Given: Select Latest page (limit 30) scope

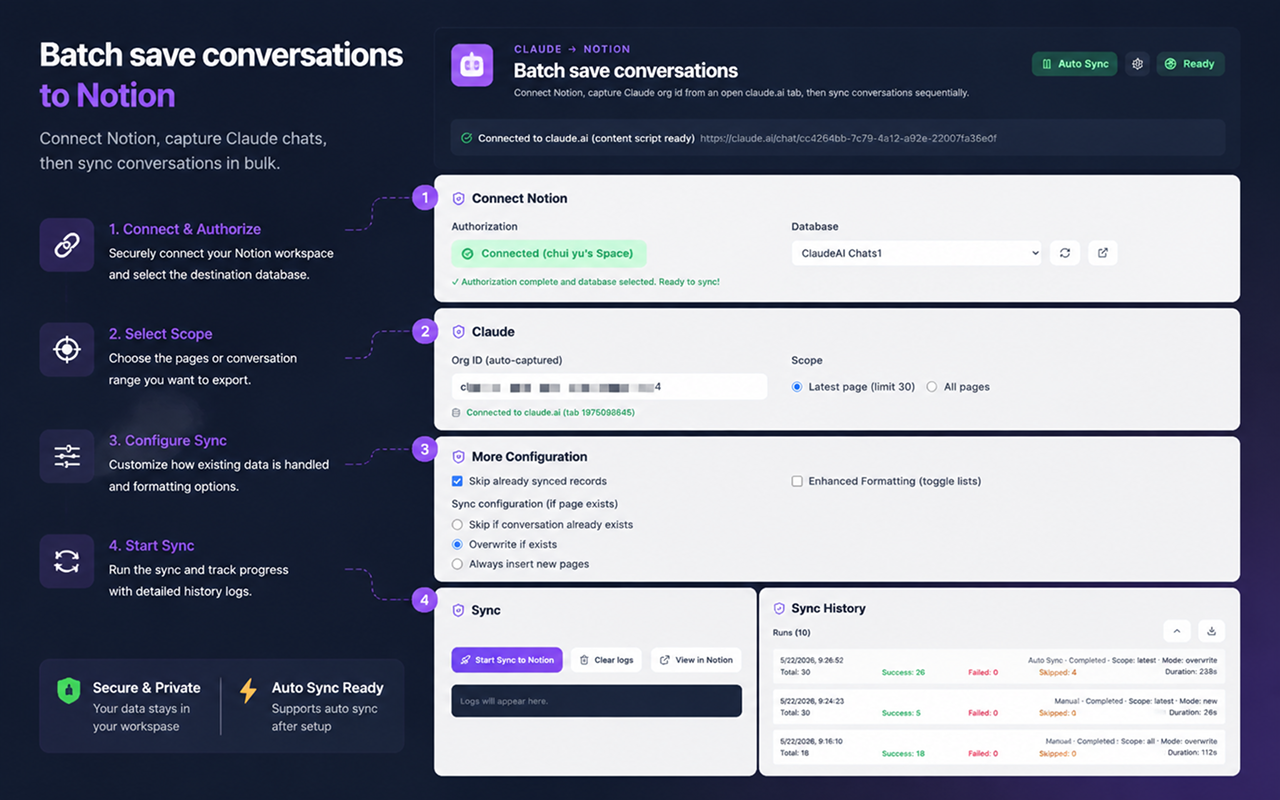Looking at the screenshot, I should [x=797, y=387].
